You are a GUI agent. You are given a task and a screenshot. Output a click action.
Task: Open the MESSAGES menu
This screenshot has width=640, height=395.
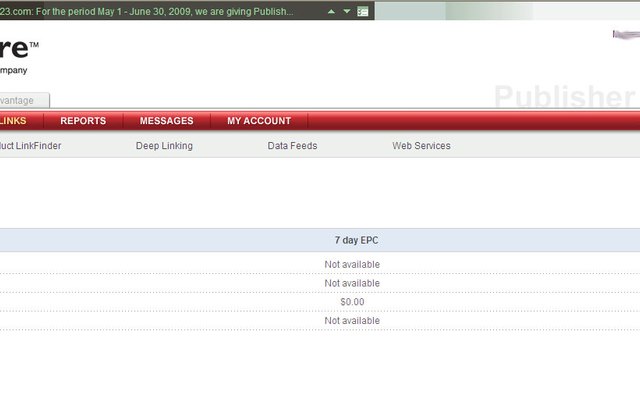[x=167, y=121]
